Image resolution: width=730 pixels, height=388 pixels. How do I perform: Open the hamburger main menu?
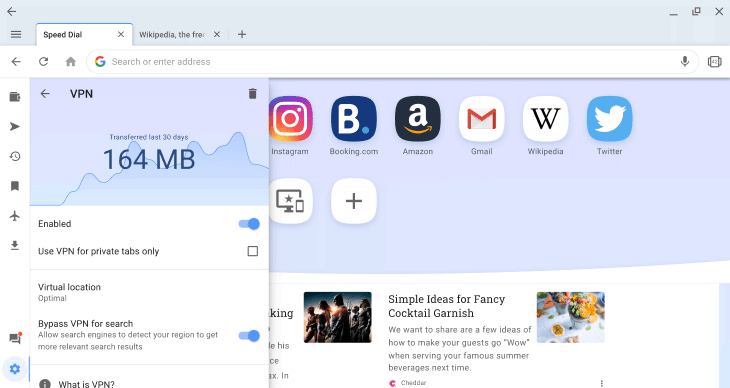coord(16,34)
